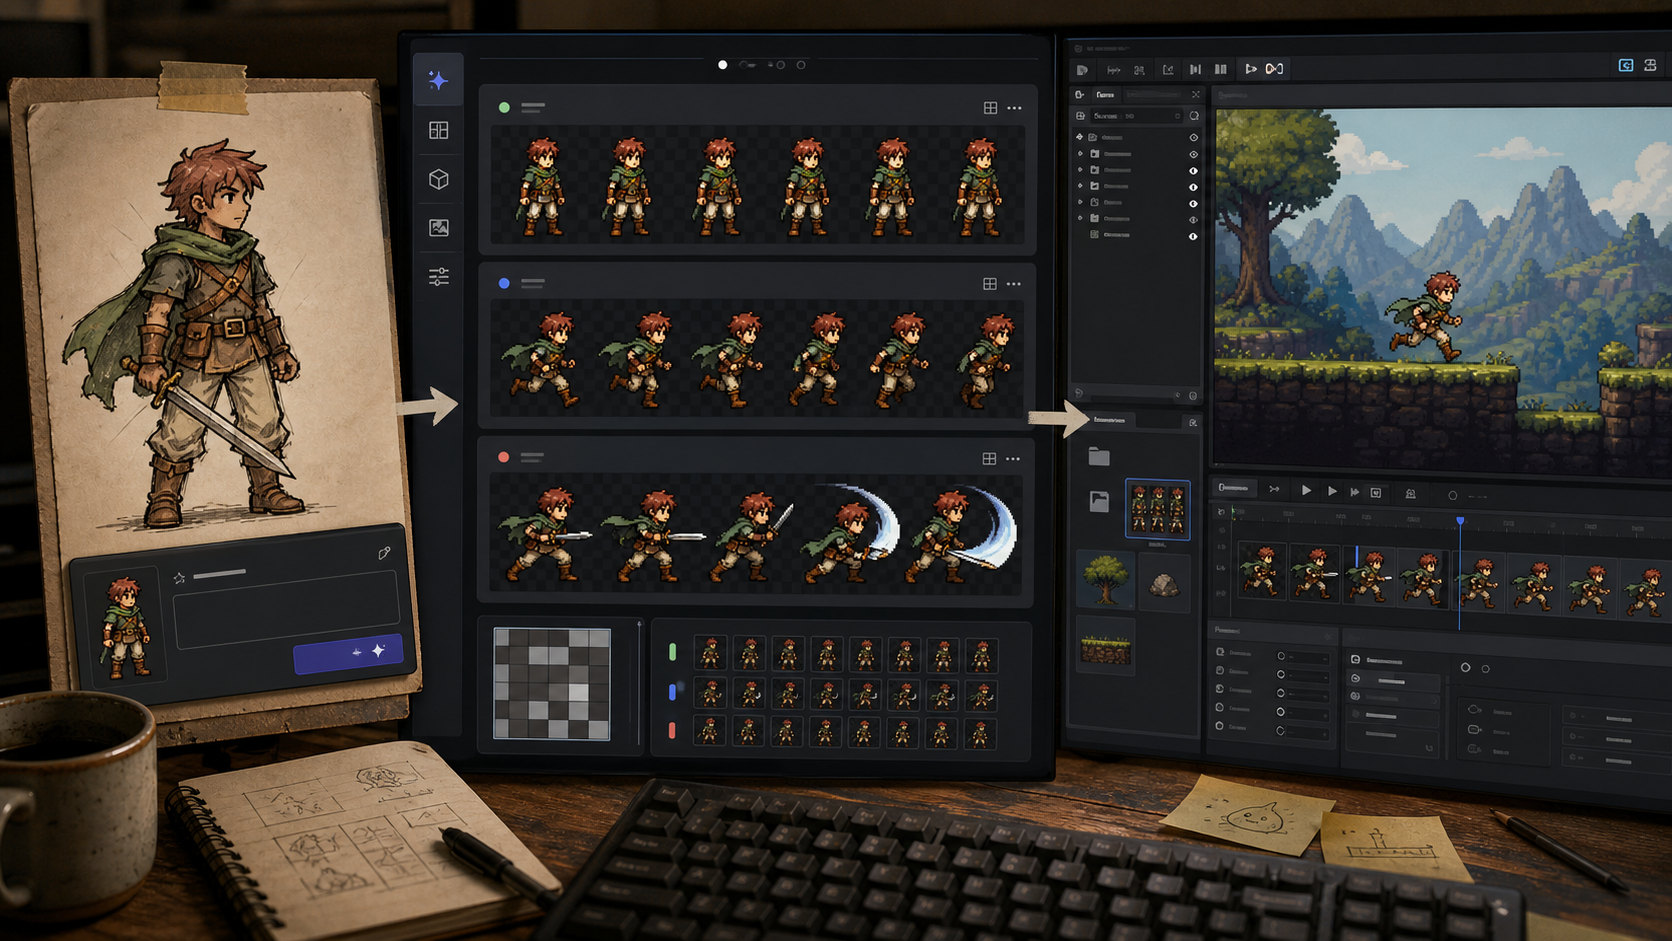Click pencil edit icon on prompt card
Screen dimensions: 1672x941
[x=384, y=553]
